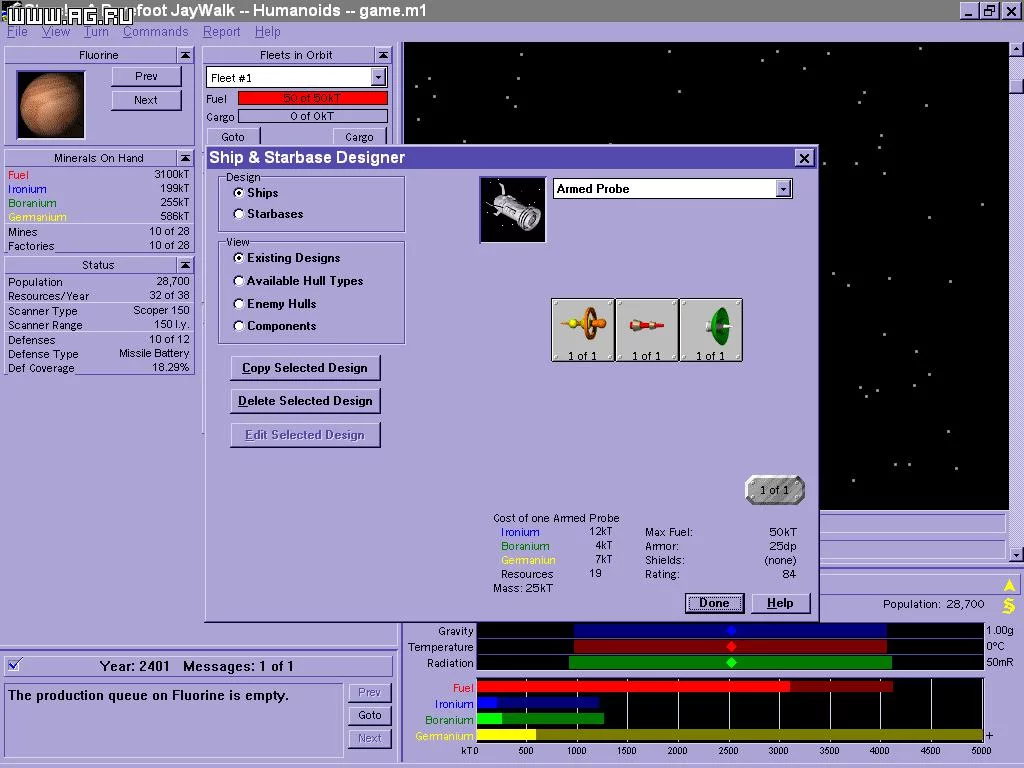Click the star map scrollbar down arrow
Viewport: 1024px width, 768px height.
pos(1016,554)
